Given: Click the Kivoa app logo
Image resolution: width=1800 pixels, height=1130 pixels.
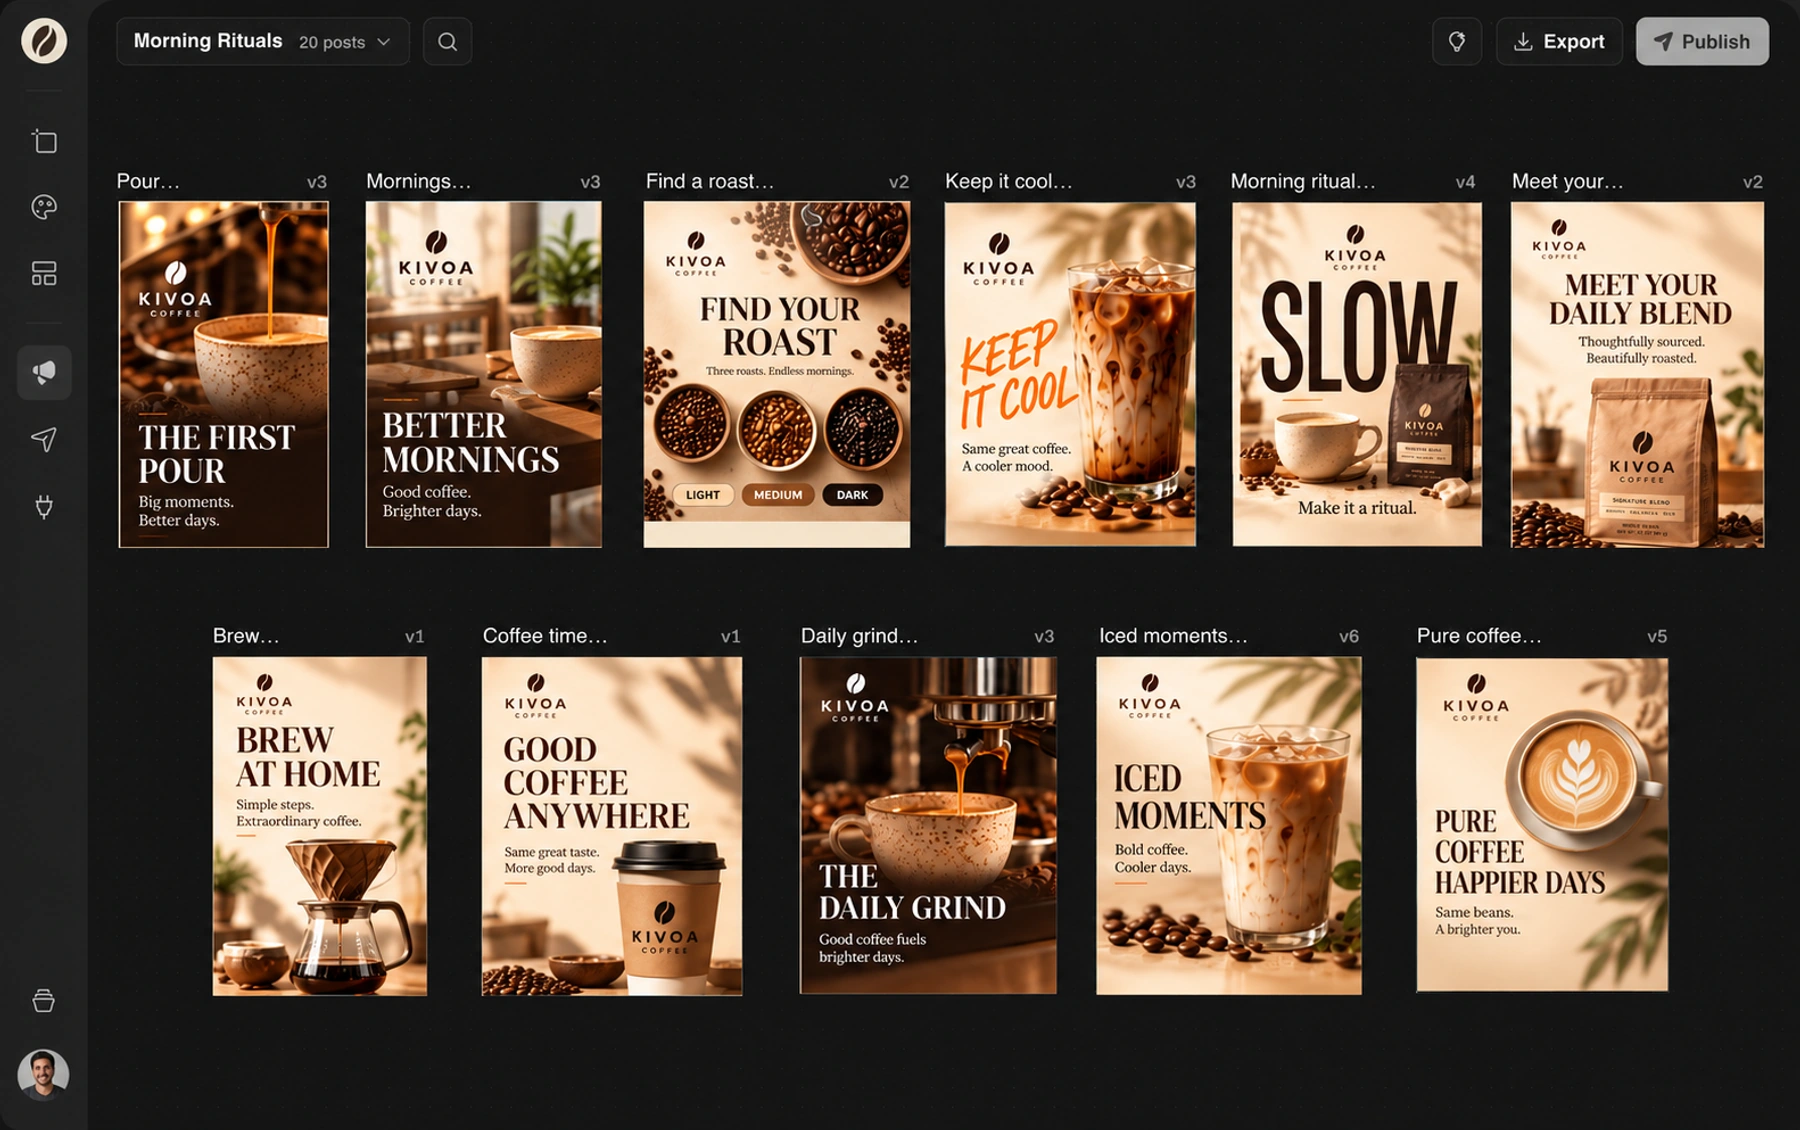Looking at the screenshot, I should click(x=44, y=41).
